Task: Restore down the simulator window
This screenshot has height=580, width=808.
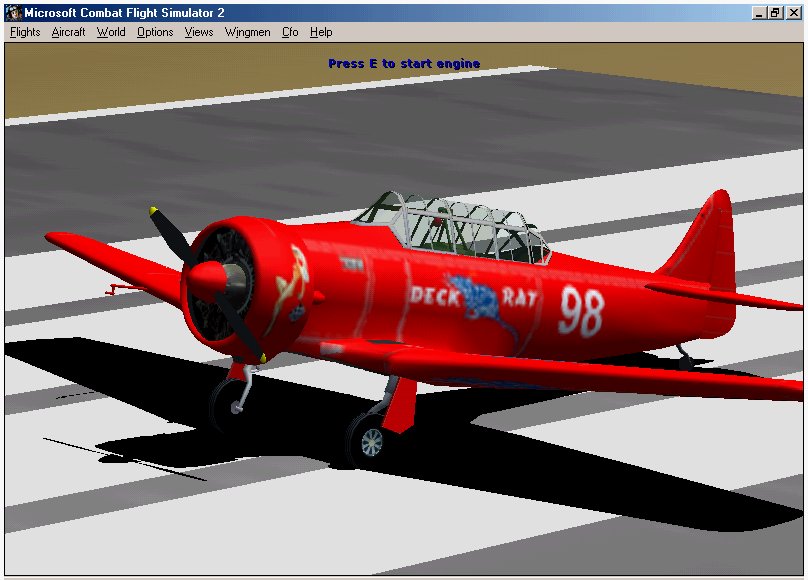Action: click(x=775, y=13)
